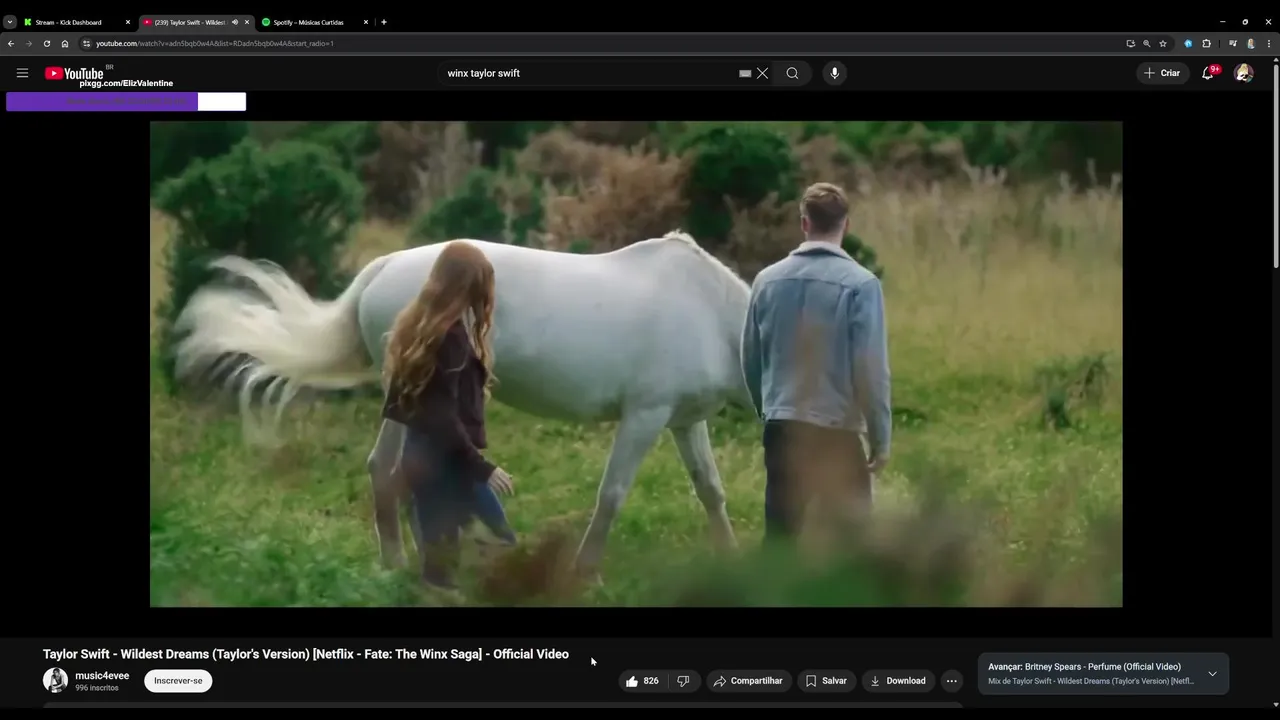This screenshot has width=1280, height=720.
Task: Open the music4evee channel avatar
Action: tap(55, 681)
